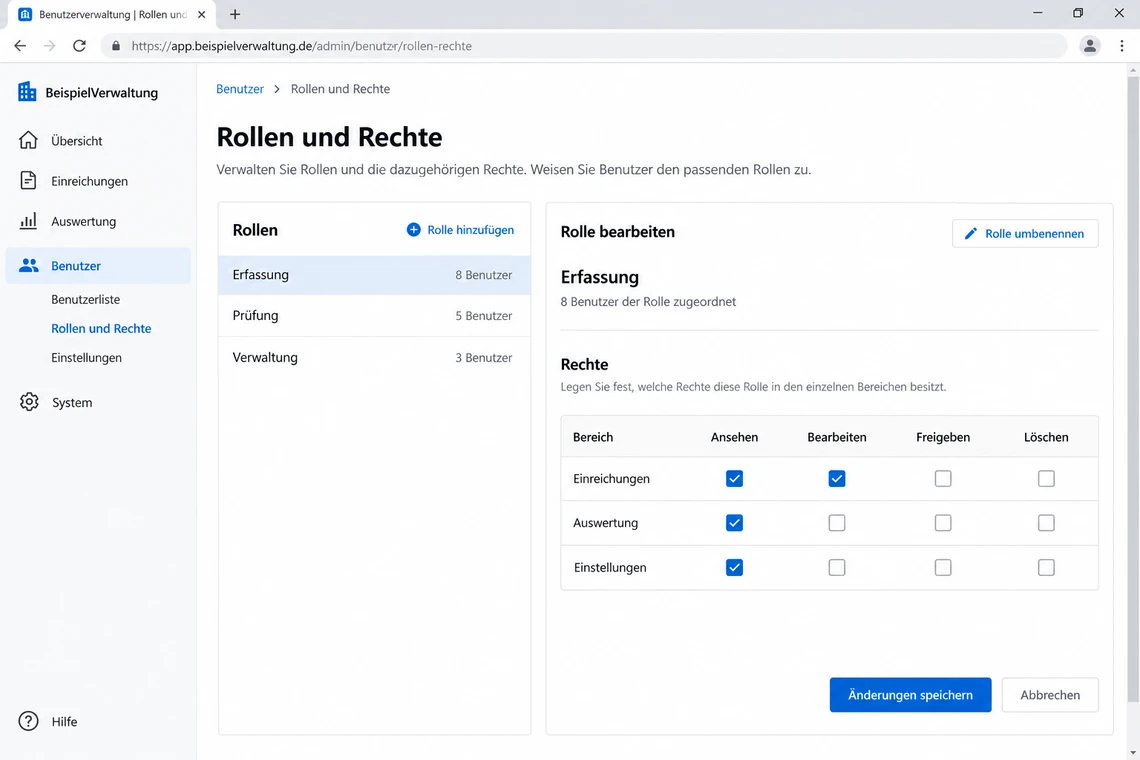Click the page vertical scrollbar
1140x760 pixels.
(1133, 389)
